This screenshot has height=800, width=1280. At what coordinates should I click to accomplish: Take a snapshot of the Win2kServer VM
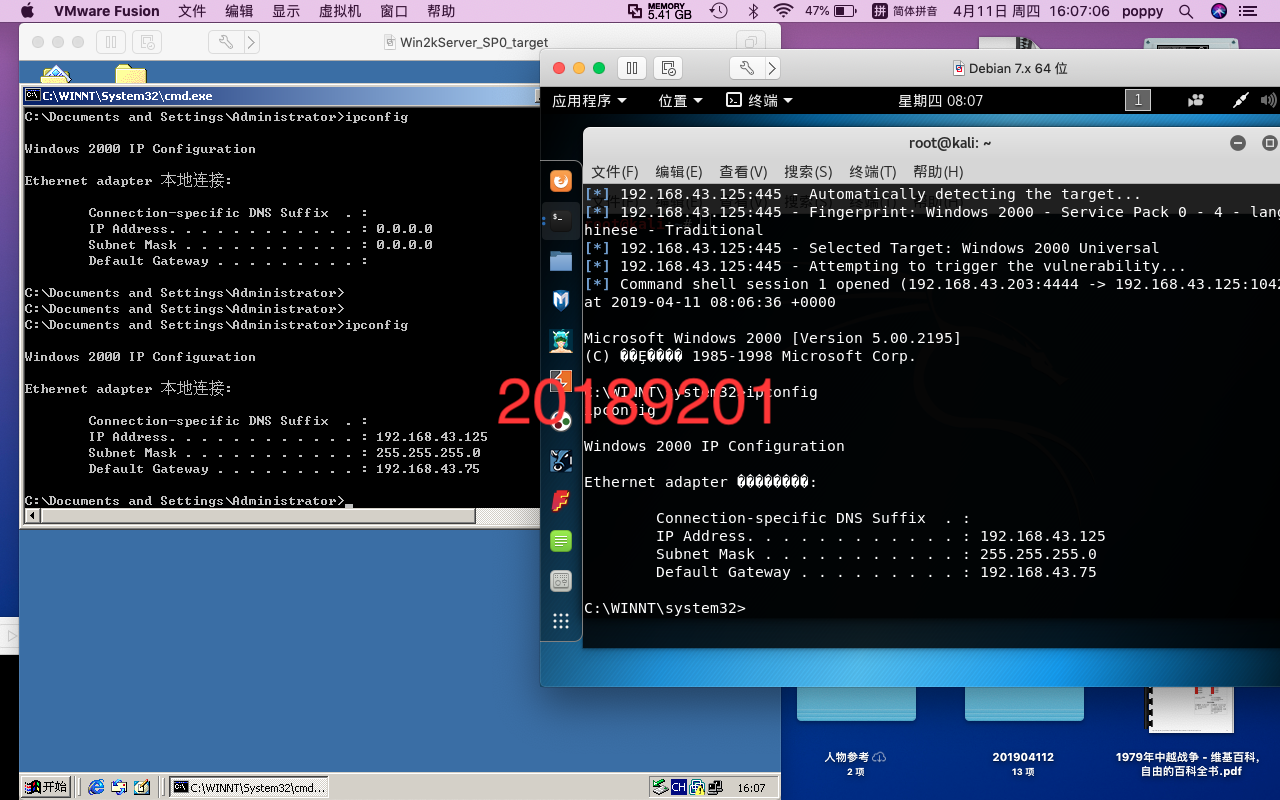click(x=147, y=43)
